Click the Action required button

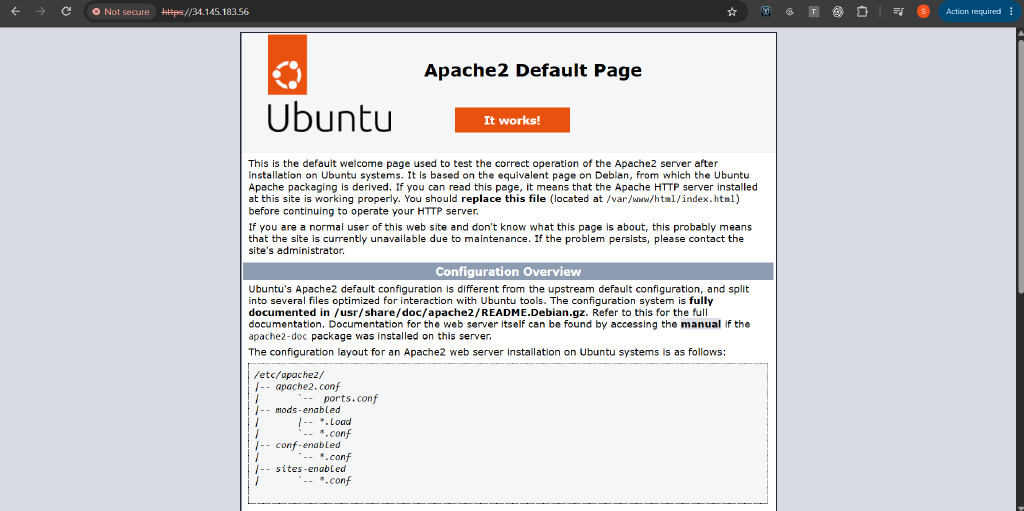[972, 12]
